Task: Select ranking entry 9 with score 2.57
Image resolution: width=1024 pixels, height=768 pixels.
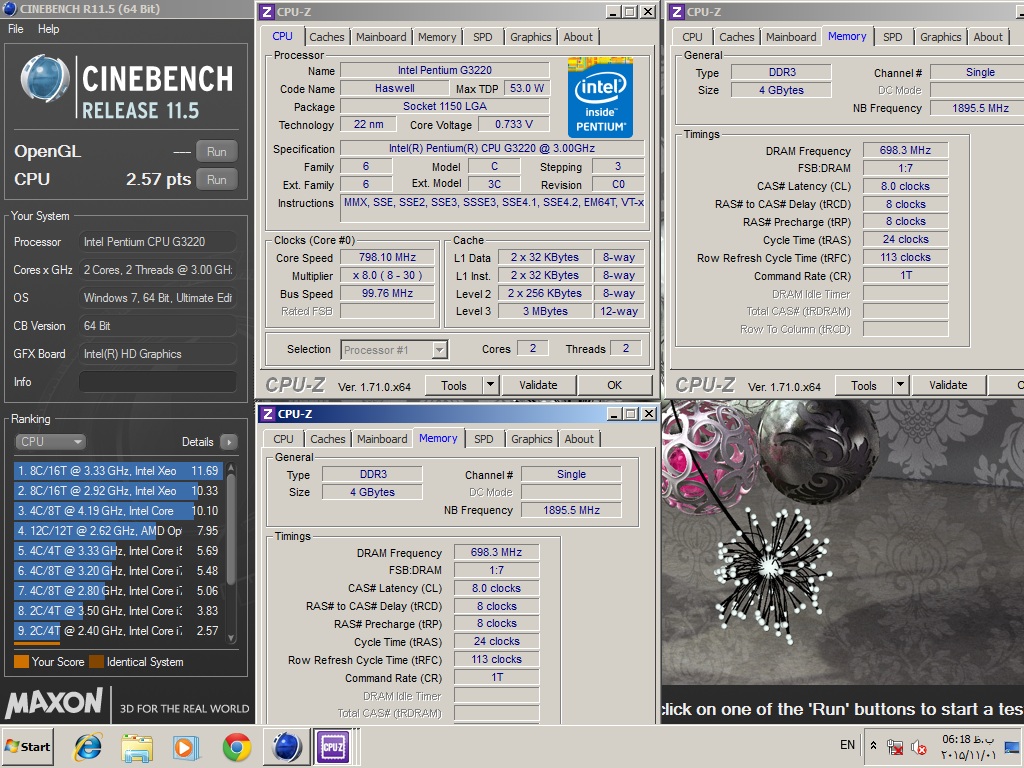Action: coord(118,631)
